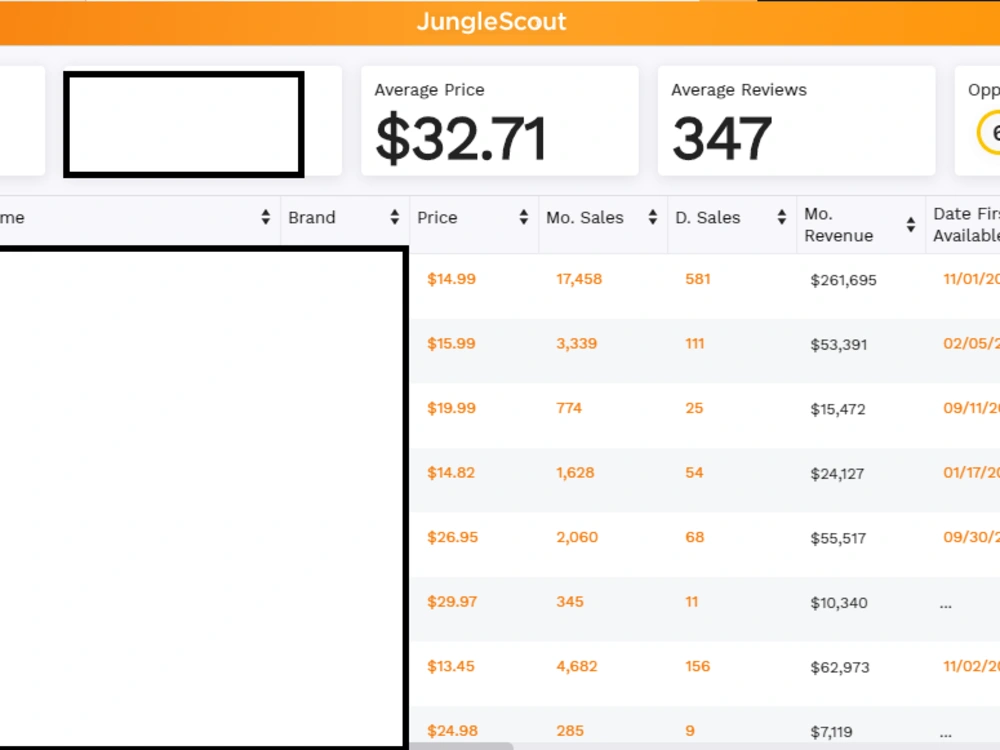
Task: Click price $14.82
Action: point(451,473)
